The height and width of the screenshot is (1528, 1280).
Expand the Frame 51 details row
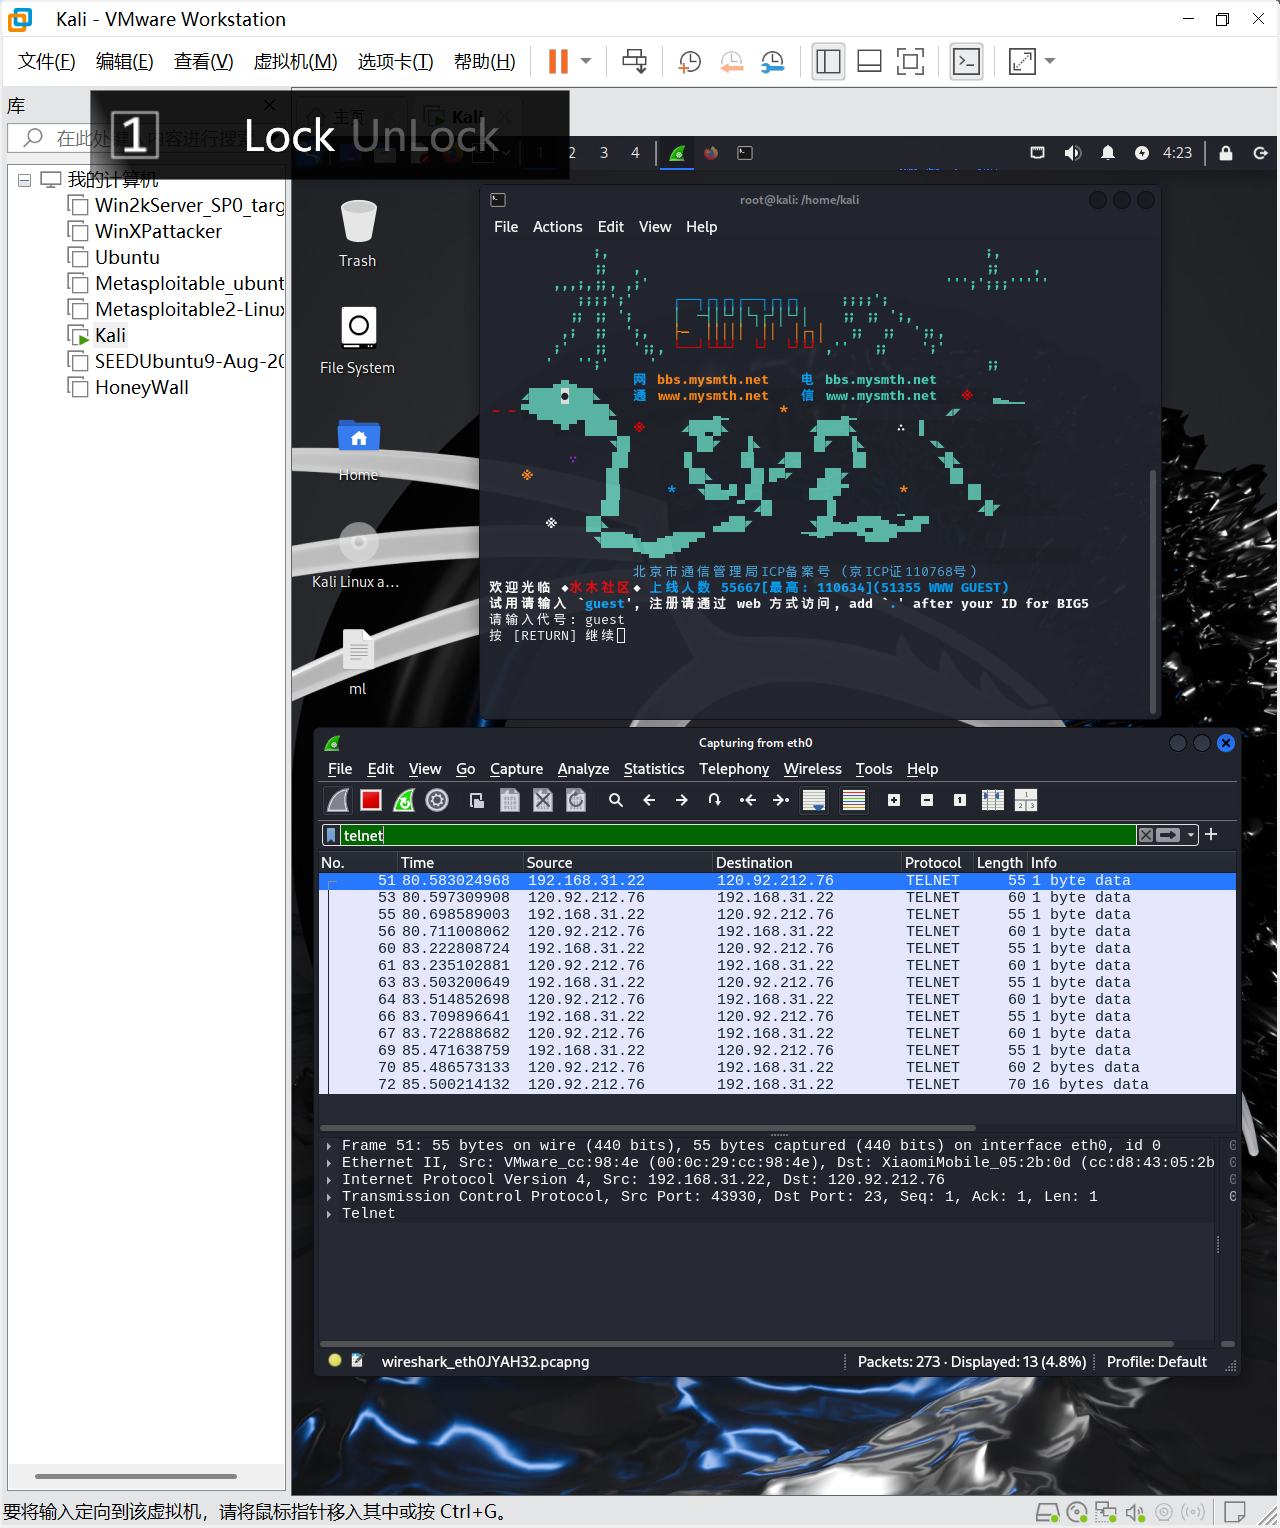click(x=329, y=1146)
